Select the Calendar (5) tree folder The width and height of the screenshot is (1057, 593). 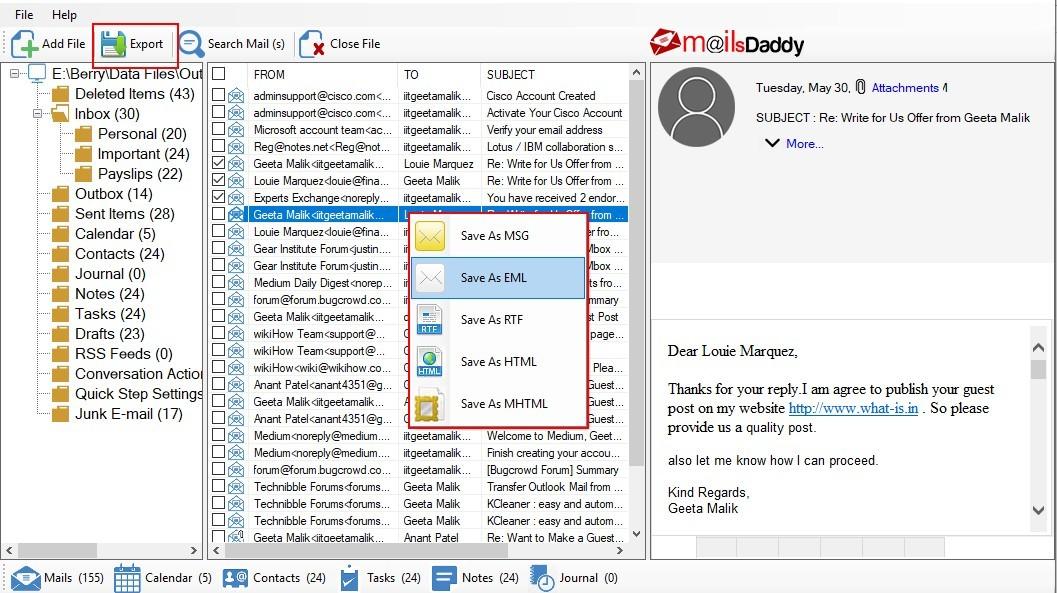[x=115, y=234]
